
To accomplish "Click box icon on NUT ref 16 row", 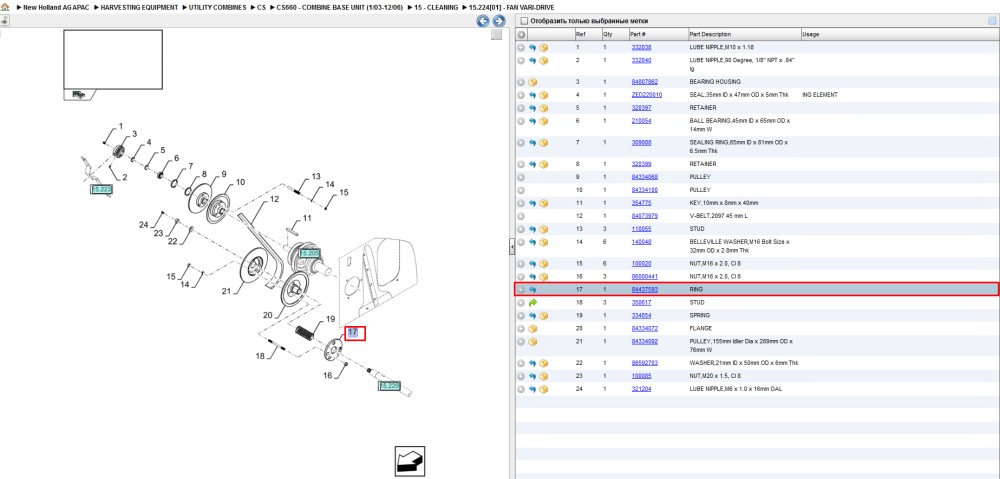I will [x=543, y=277].
